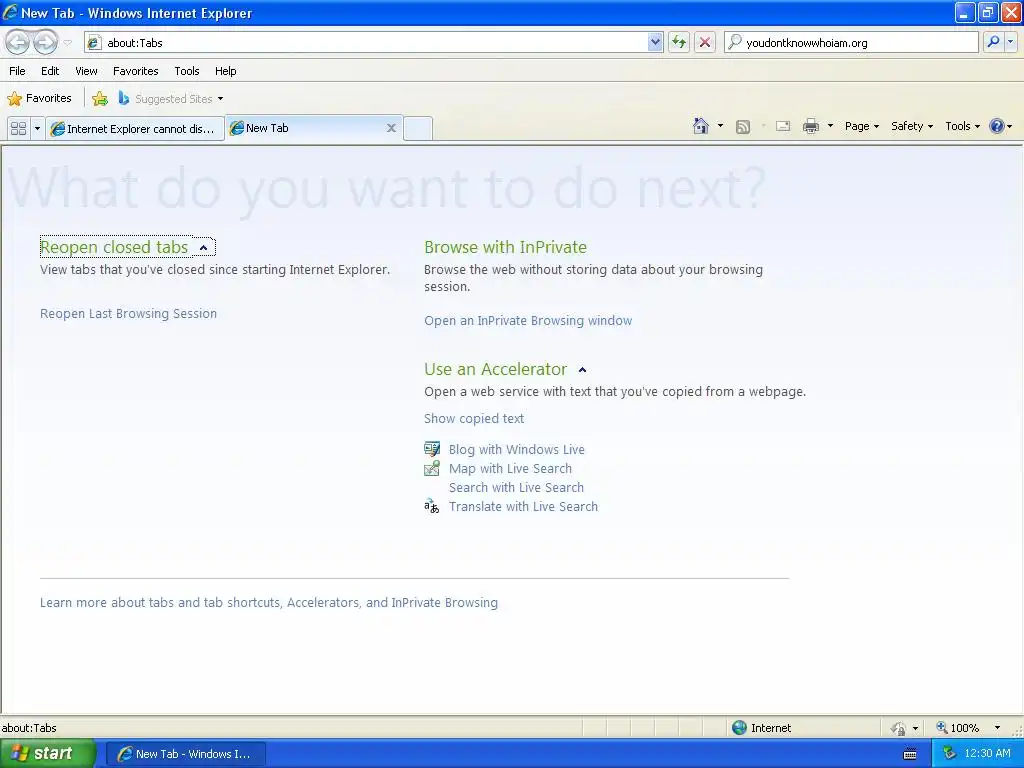1024x768 pixels.
Task: Click the Search magnifier button
Action: coord(993,42)
